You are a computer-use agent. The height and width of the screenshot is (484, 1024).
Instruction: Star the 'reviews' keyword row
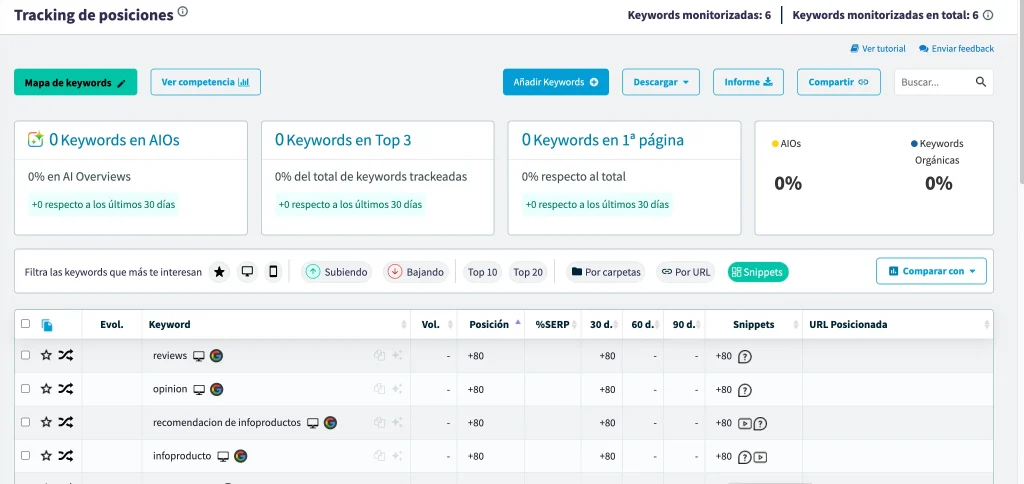46,356
